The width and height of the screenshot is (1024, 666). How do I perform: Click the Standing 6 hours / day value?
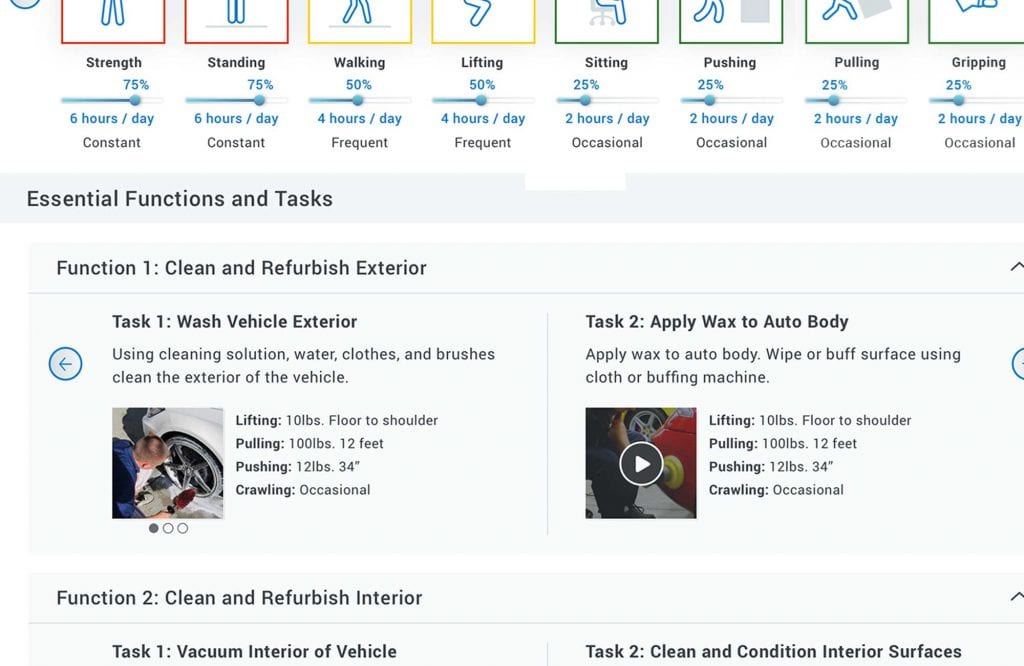click(x=236, y=119)
